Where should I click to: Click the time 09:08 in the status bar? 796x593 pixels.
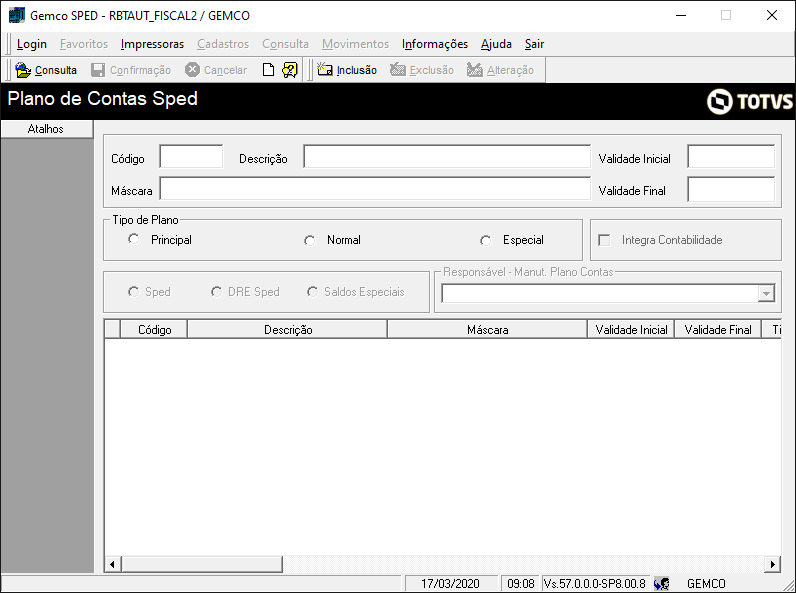tap(521, 584)
